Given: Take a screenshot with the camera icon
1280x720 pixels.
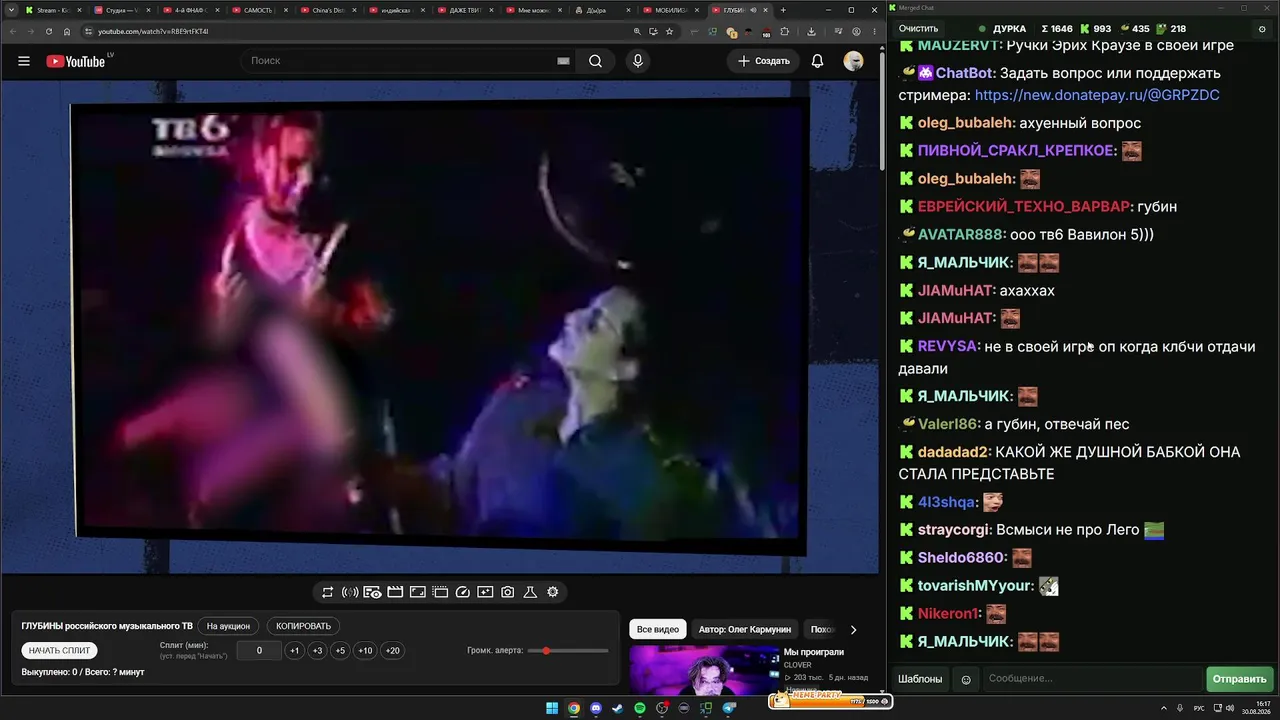Looking at the screenshot, I should [x=508, y=592].
